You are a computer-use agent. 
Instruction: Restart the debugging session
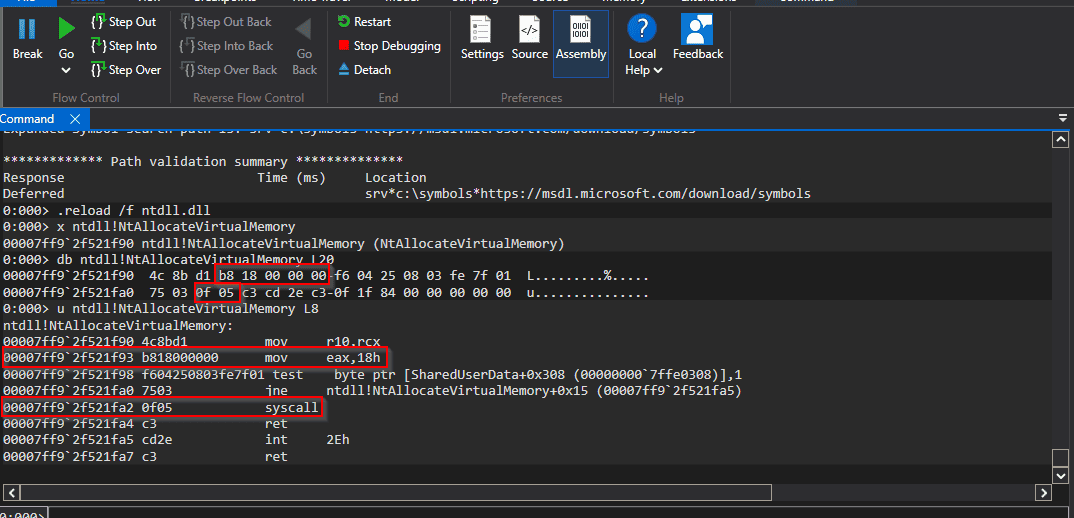coord(364,22)
